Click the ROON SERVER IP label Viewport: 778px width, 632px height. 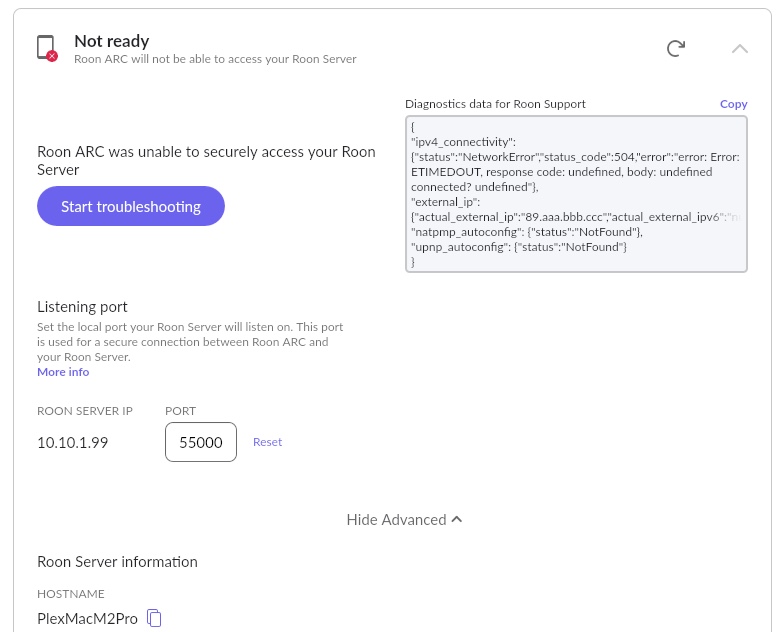tap(85, 411)
